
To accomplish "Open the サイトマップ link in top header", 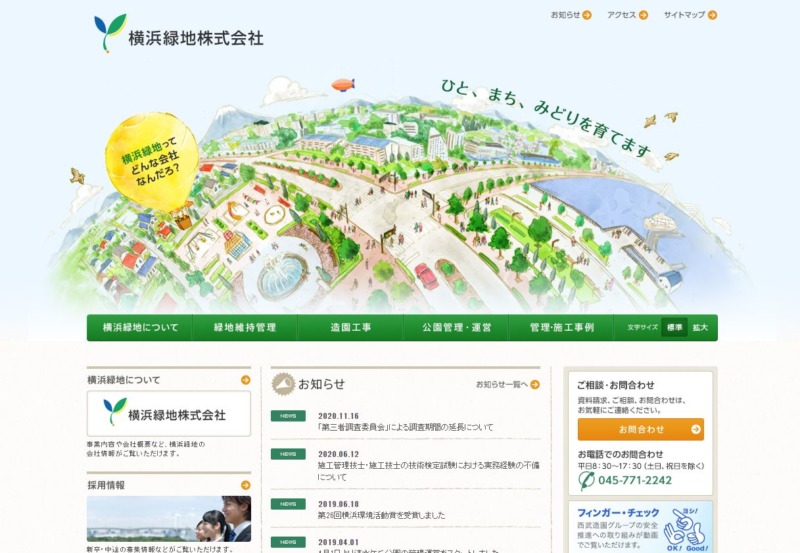I will pyautogui.click(x=690, y=15).
